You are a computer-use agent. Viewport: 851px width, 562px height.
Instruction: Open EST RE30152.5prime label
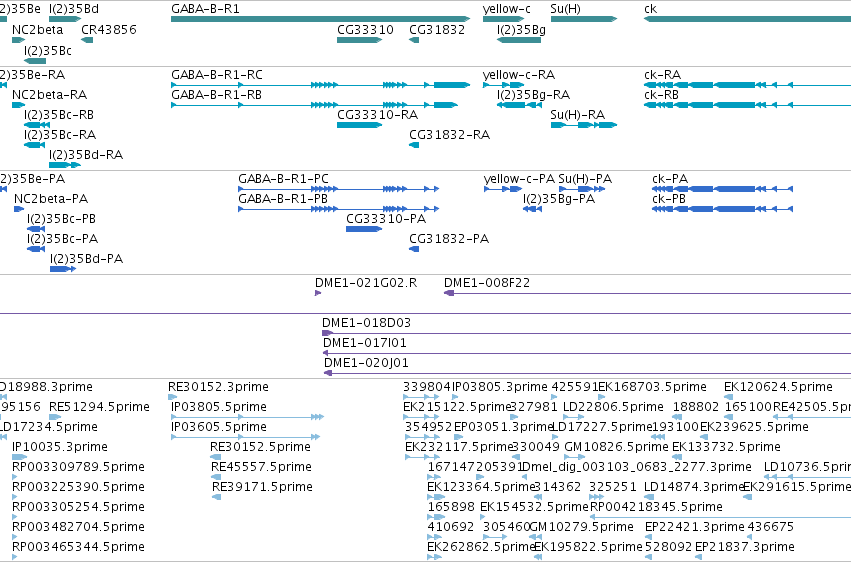(x=261, y=448)
